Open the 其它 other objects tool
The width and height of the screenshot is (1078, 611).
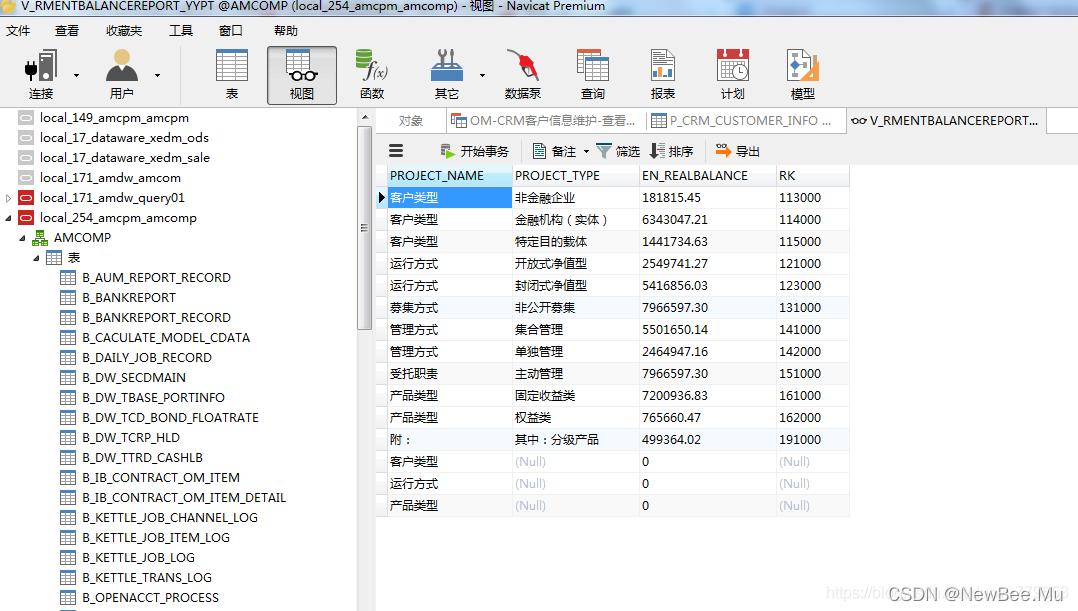pyautogui.click(x=446, y=74)
